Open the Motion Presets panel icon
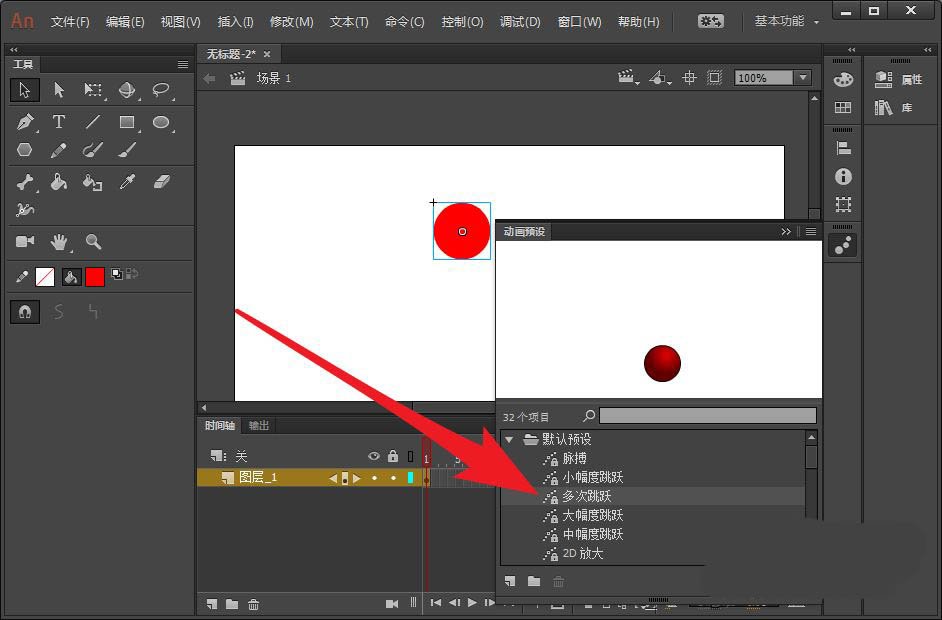Screen dimensions: 942x620 (843, 245)
